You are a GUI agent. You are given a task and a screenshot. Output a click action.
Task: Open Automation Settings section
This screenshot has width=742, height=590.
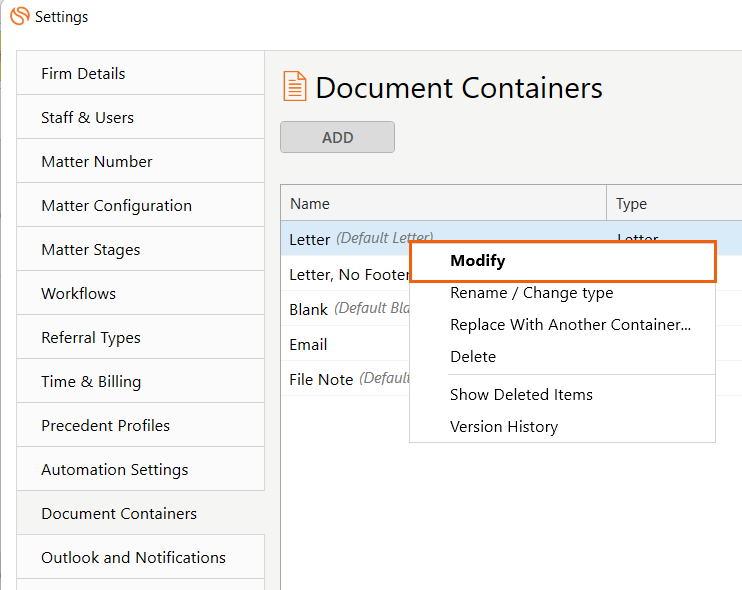click(114, 470)
